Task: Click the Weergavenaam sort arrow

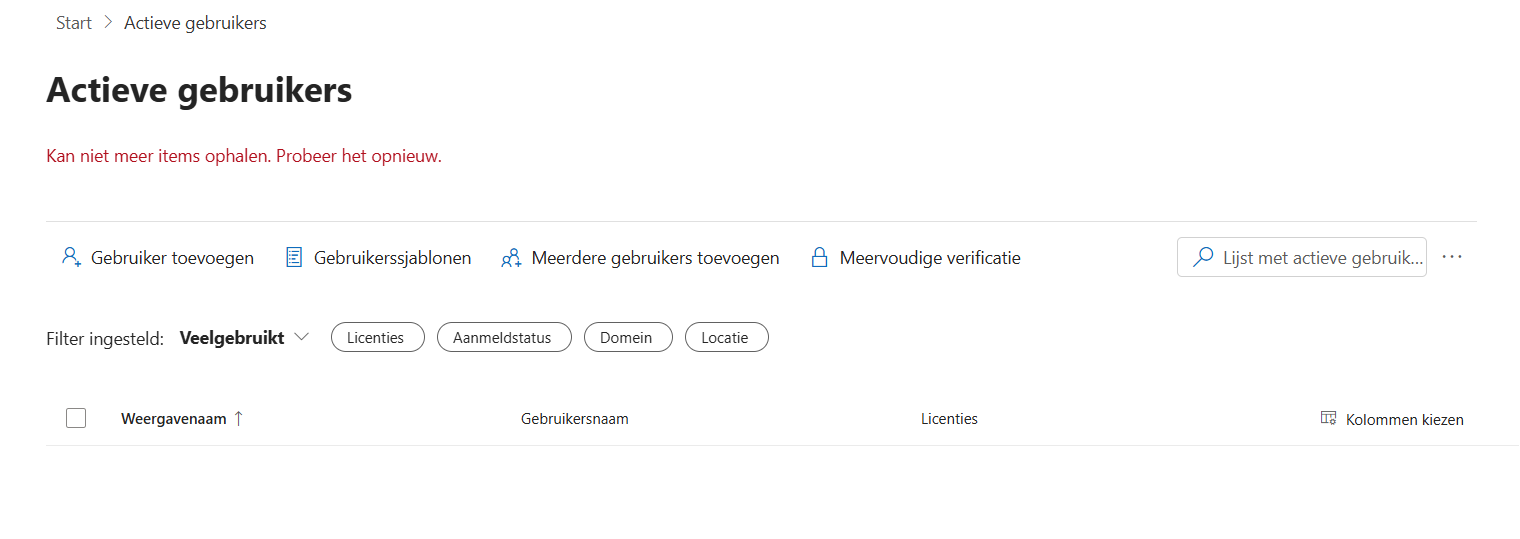Action: point(238,418)
